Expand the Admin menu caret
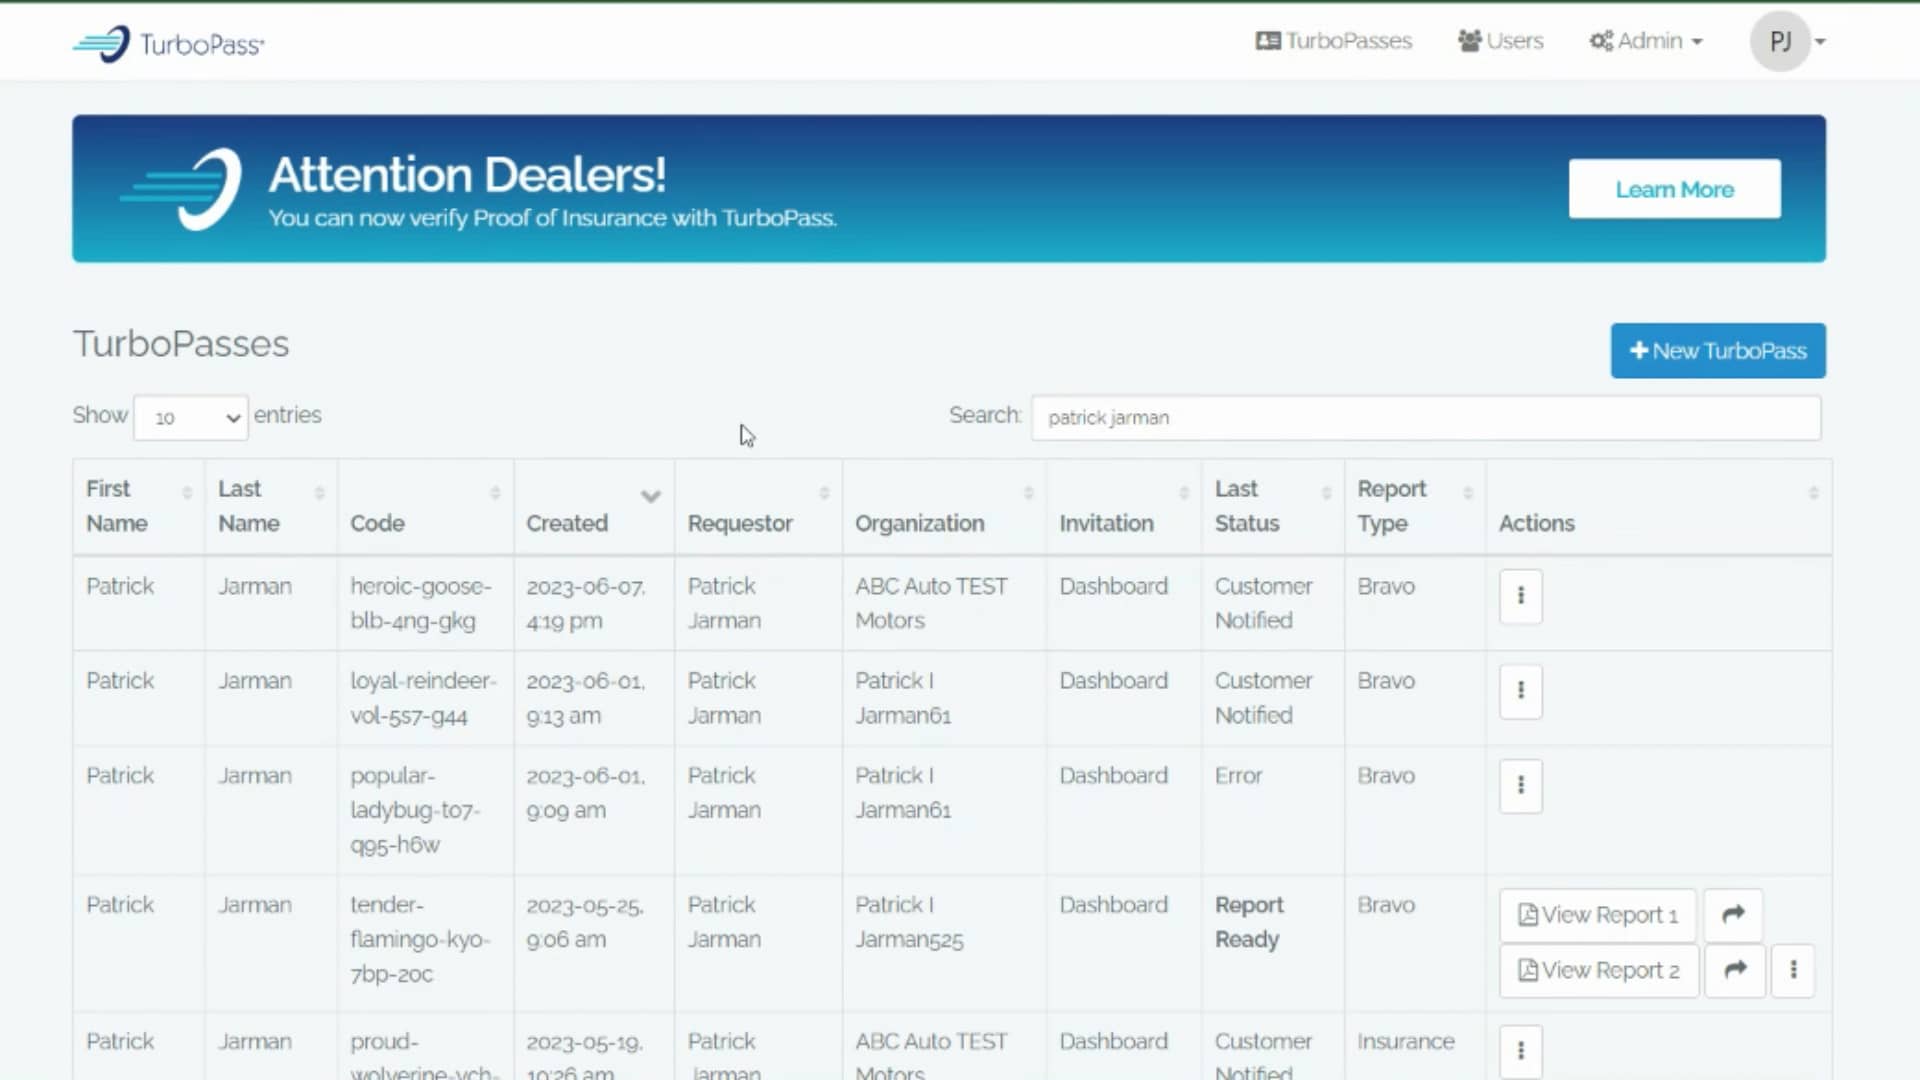The height and width of the screenshot is (1080, 1920). 1698,41
